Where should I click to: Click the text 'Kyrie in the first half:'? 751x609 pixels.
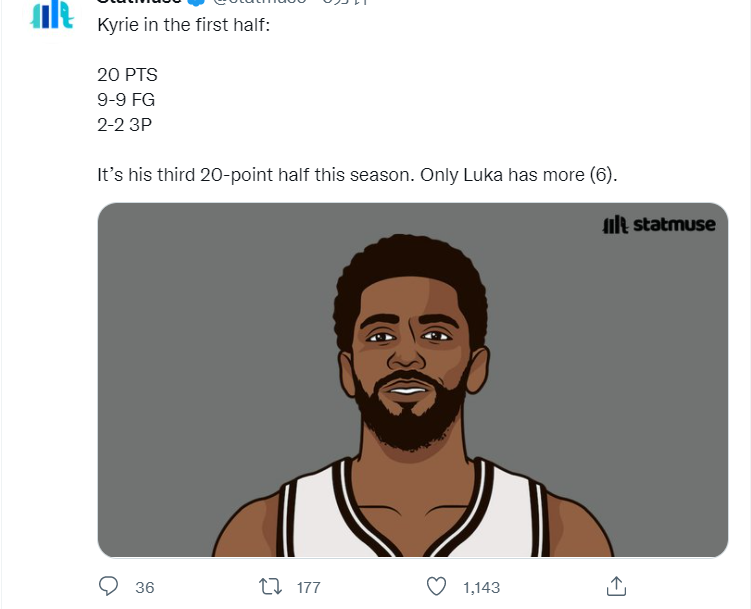pyautogui.click(x=184, y=25)
